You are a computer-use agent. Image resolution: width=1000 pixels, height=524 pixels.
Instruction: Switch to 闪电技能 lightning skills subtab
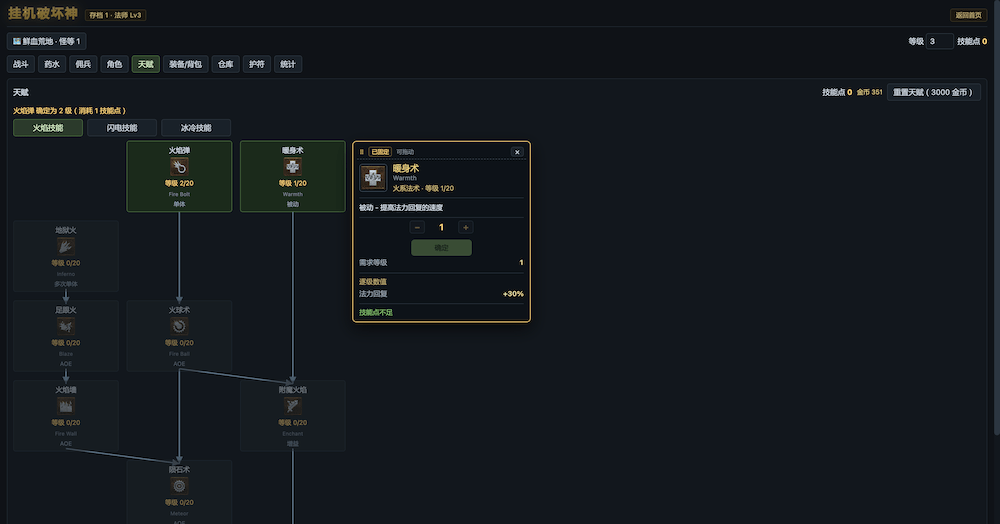(x=122, y=127)
